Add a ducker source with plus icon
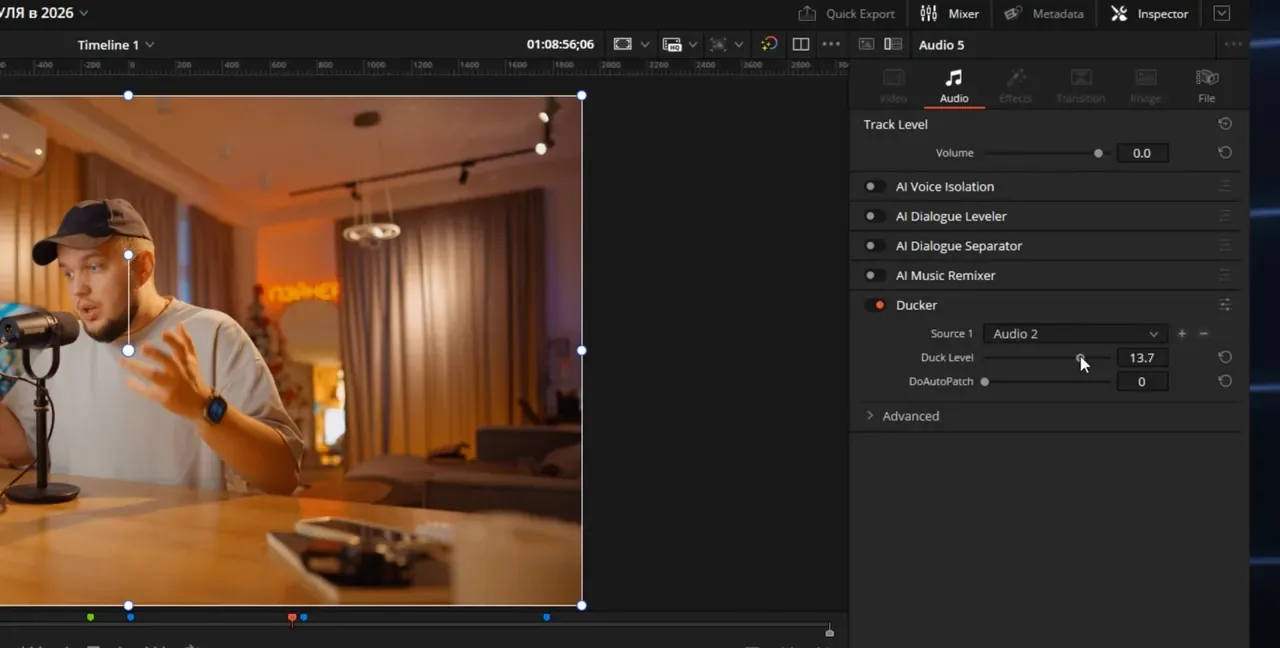 point(1182,334)
